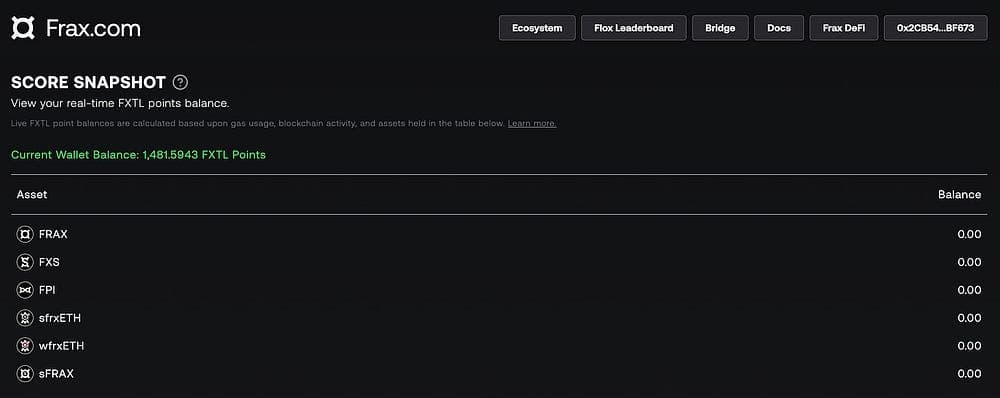Select the Current Wallet Balance points text
This screenshot has width=1000, height=398.
[138, 155]
